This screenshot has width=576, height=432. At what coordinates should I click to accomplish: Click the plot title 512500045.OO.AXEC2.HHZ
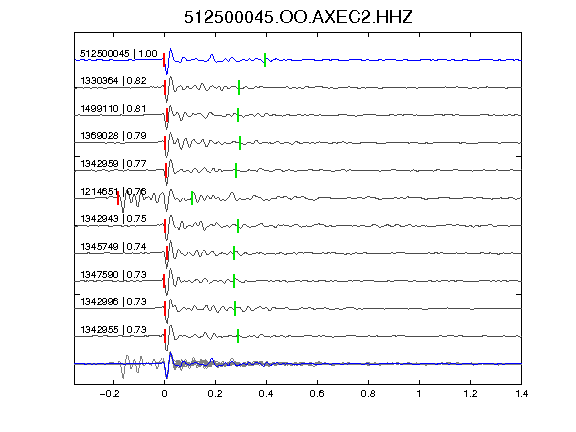click(x=298, y=17)
